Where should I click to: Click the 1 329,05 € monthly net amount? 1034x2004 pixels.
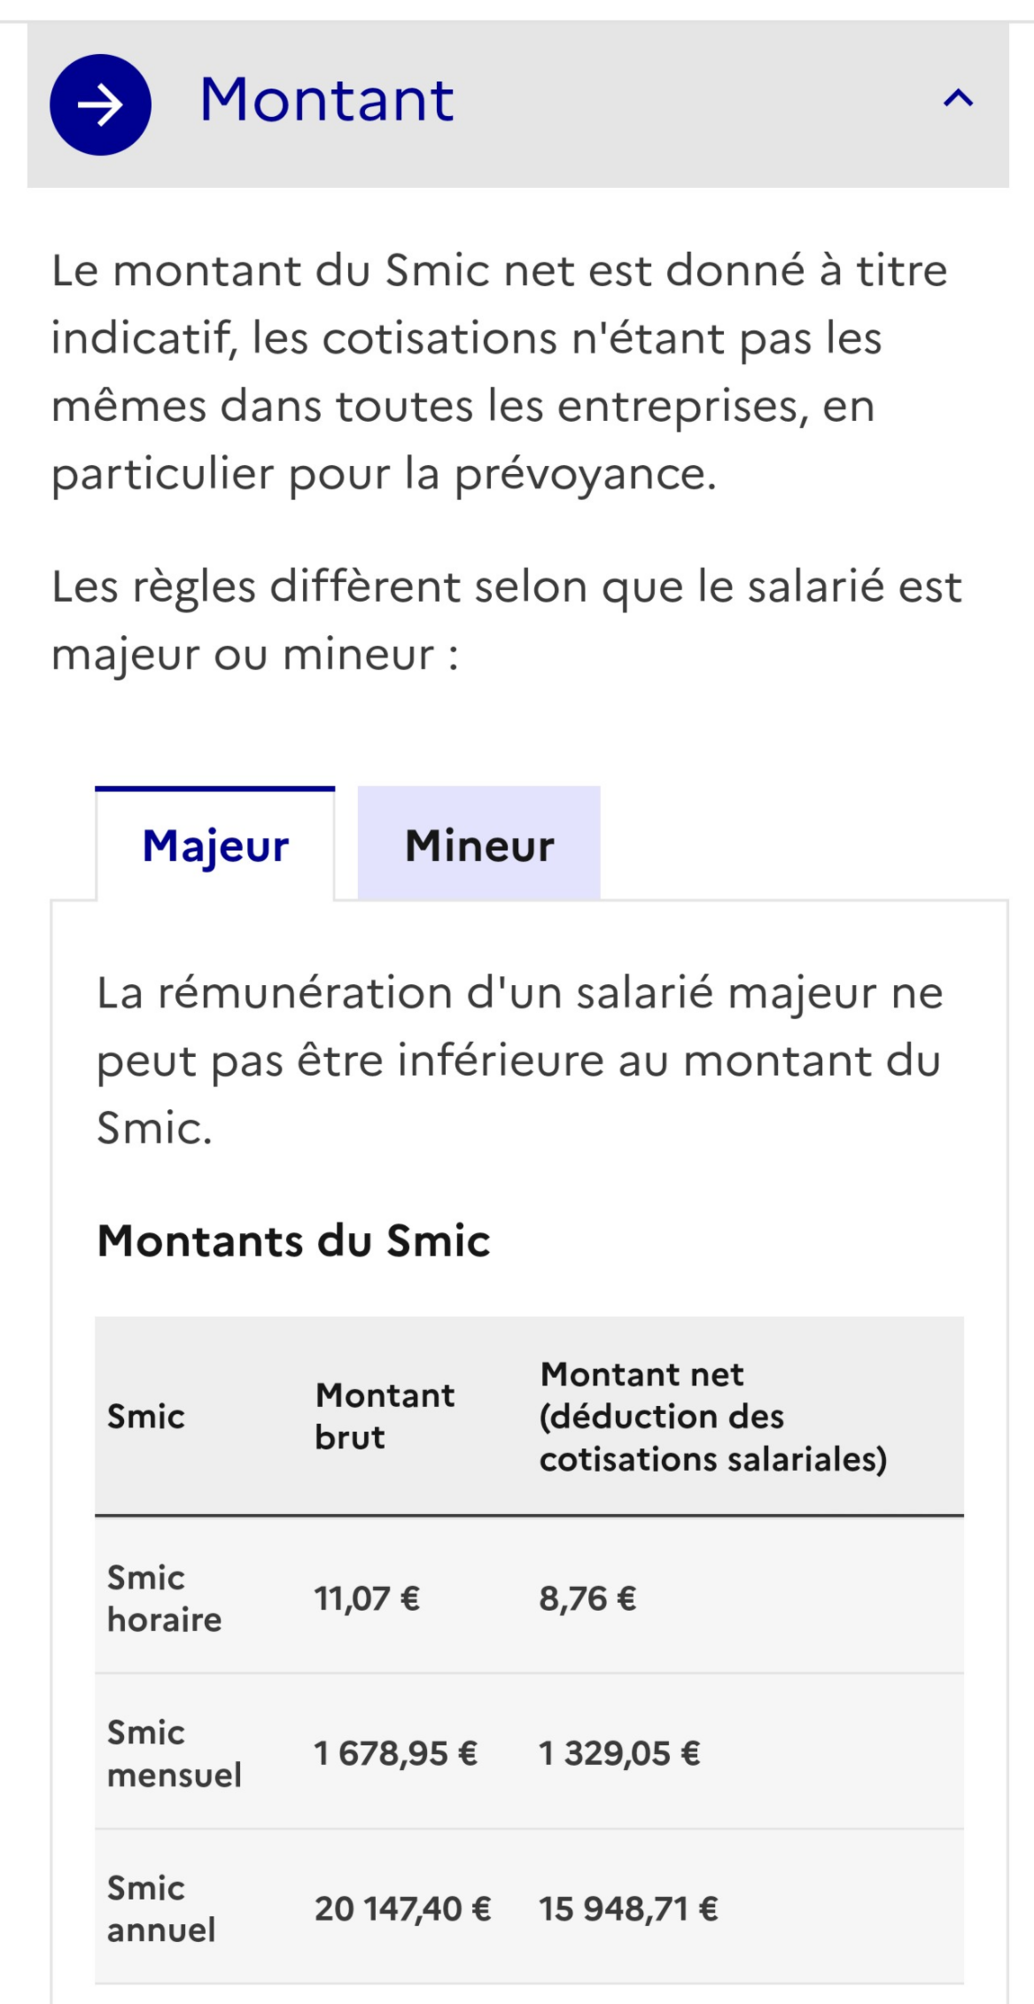[x=620, y=1753]
